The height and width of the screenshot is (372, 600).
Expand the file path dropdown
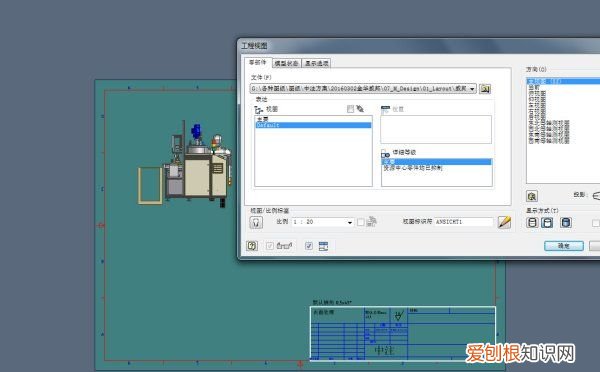[x=472, y=89]
